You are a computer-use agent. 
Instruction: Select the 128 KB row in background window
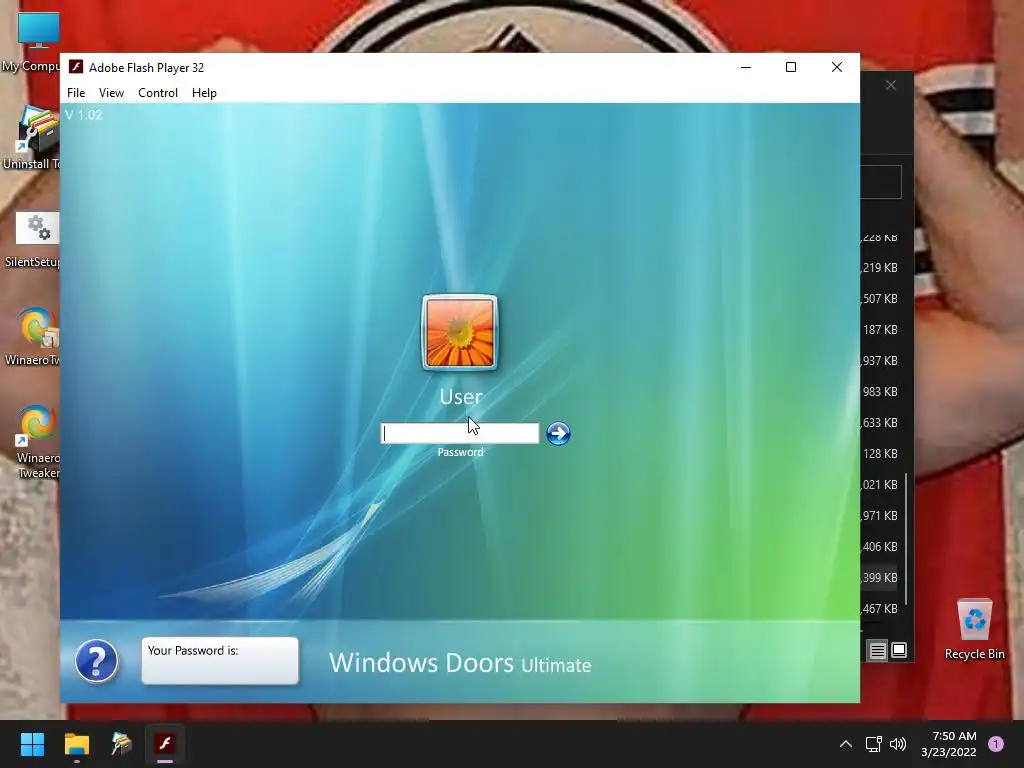pyautogui.click(x=880, y=454)
